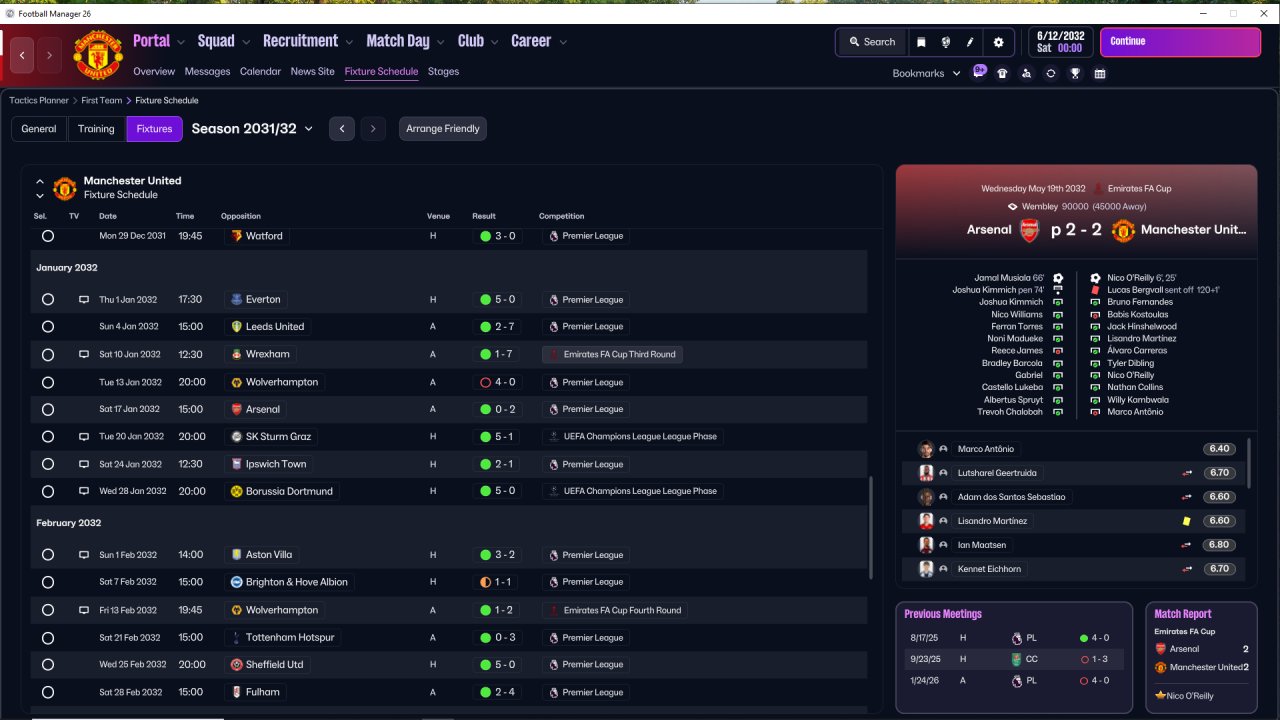Click the player search scouting shortcut icon
The width and height of the screenshot is (1280, 720).
click(x=1026, y=73)
